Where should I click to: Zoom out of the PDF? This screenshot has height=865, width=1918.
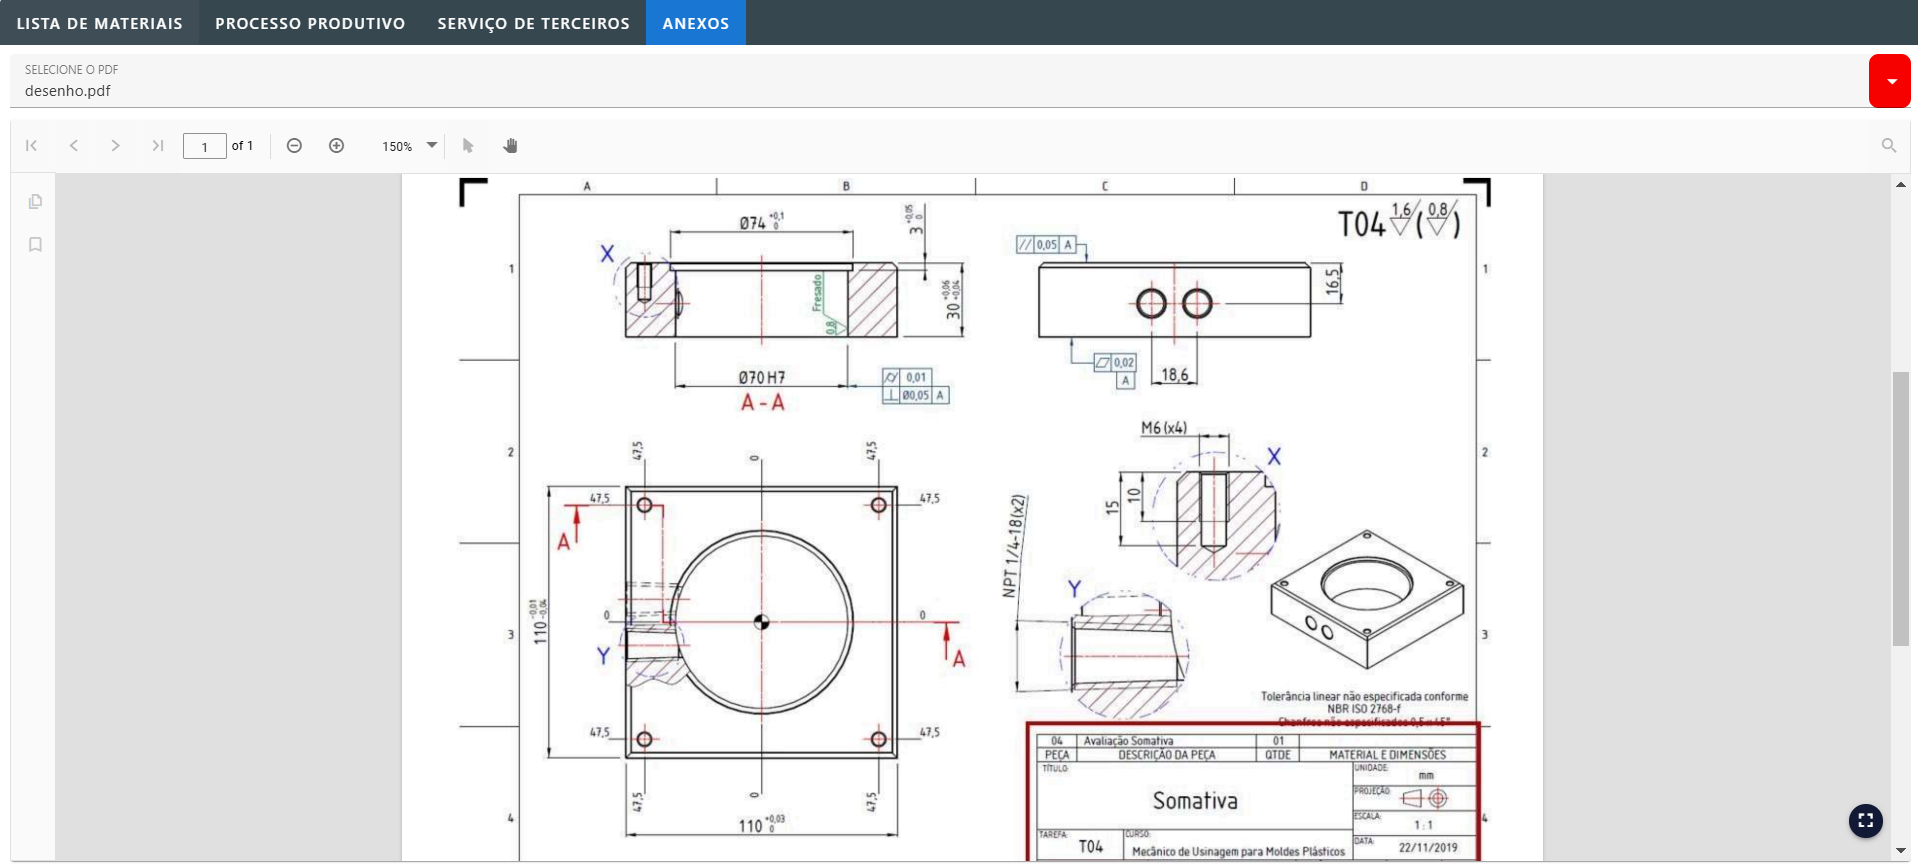tap(294, 146)
